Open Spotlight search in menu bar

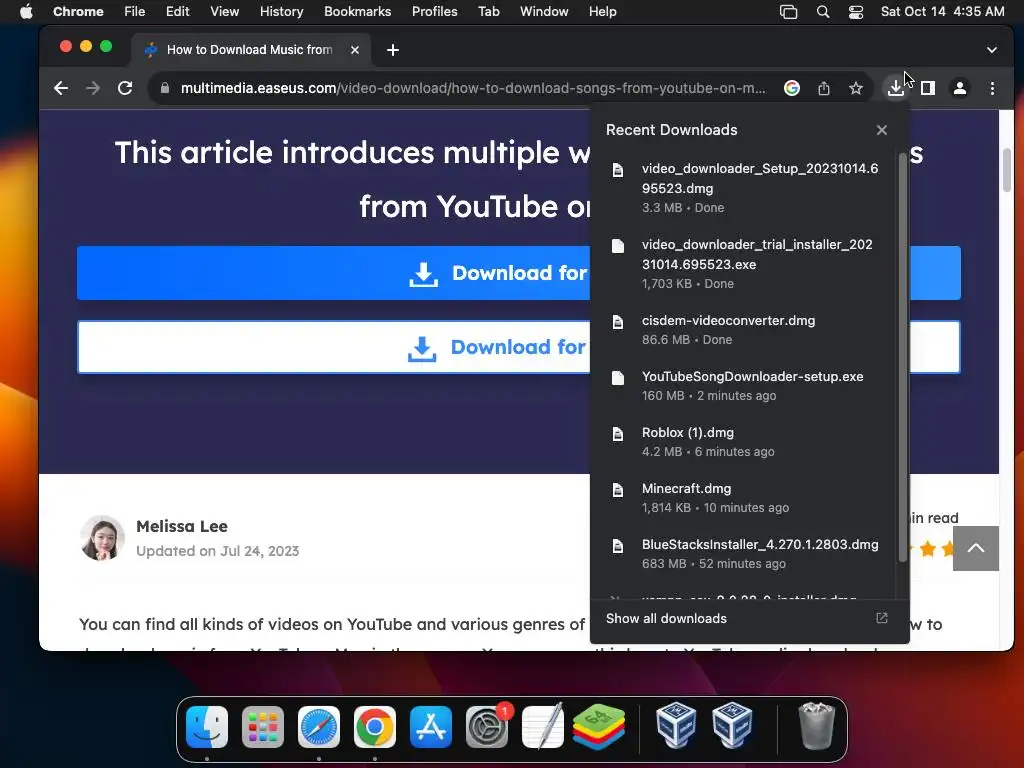tap(823, 12)
